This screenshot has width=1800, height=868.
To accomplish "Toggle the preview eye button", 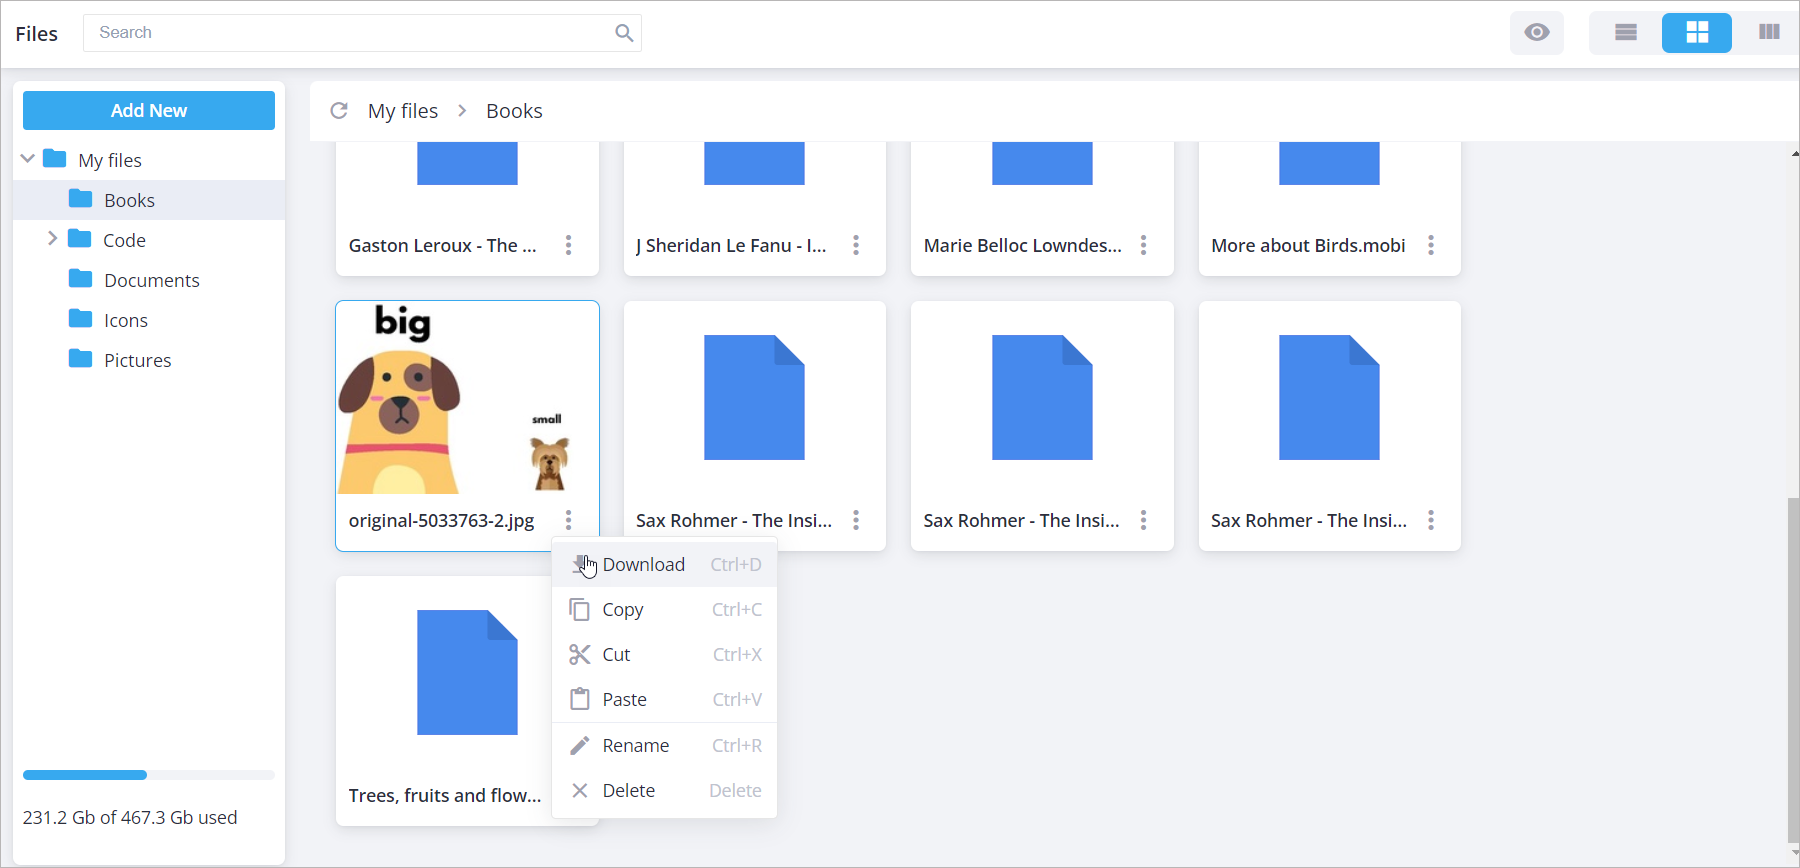I will (1537, 33).
